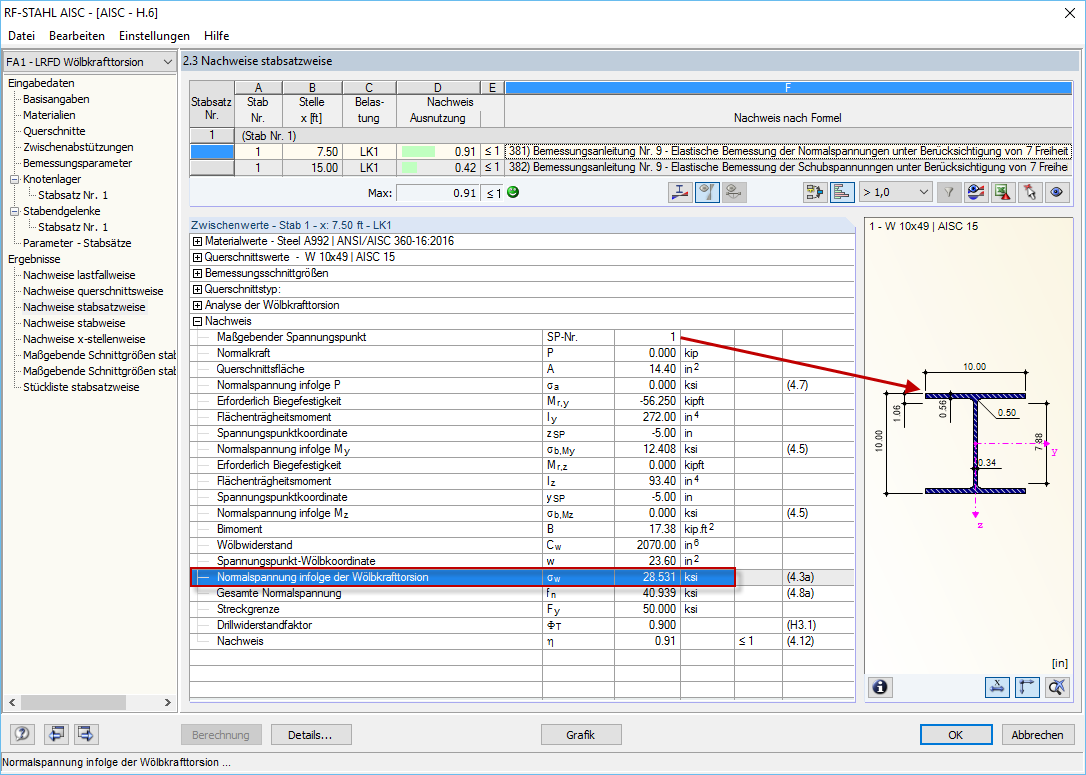Open the > 1,0 ratio filter dropdown
Viewport: 1086px width, 775px height.
895,193
